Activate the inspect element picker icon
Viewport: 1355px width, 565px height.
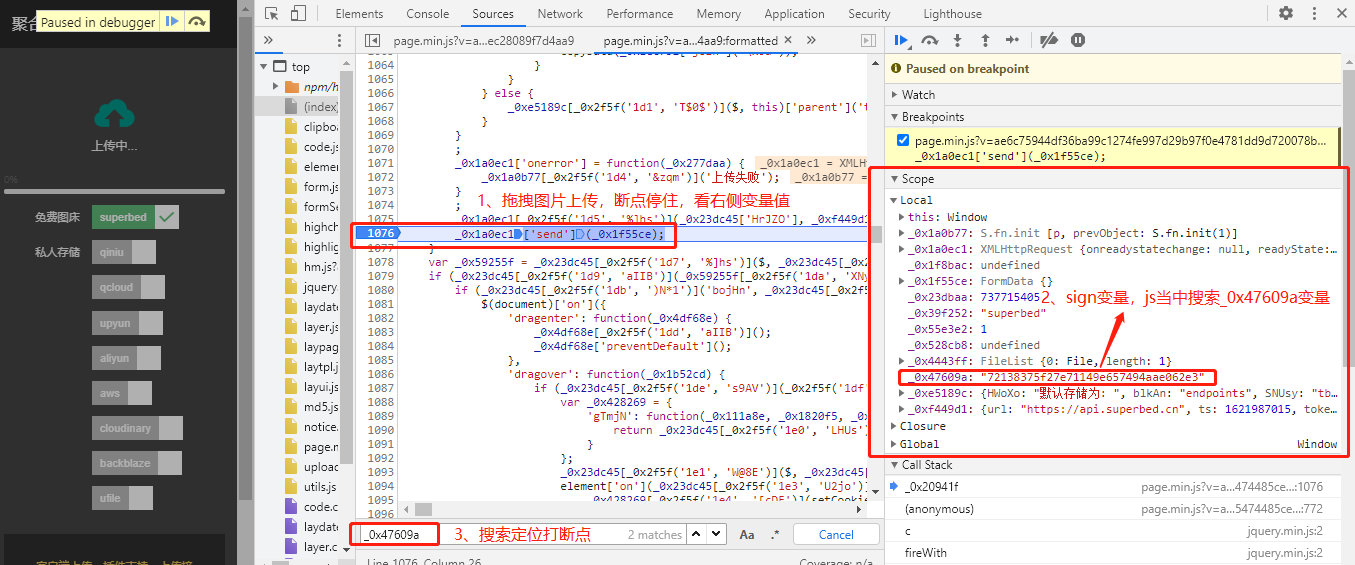pyautogui.click(x=271, y=13)
